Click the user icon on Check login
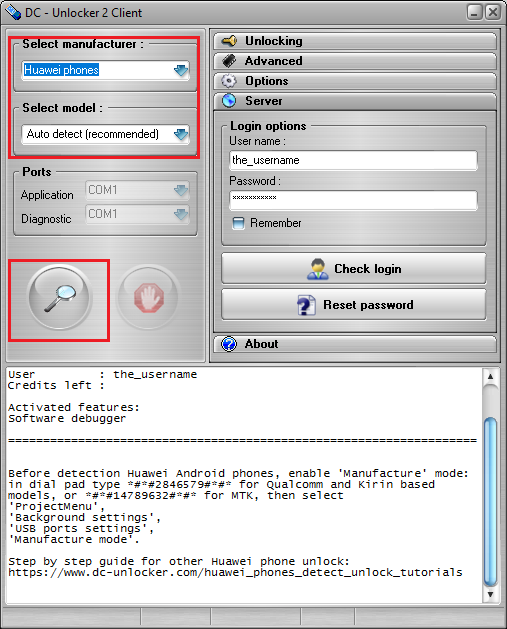 (x=318, y=269)
